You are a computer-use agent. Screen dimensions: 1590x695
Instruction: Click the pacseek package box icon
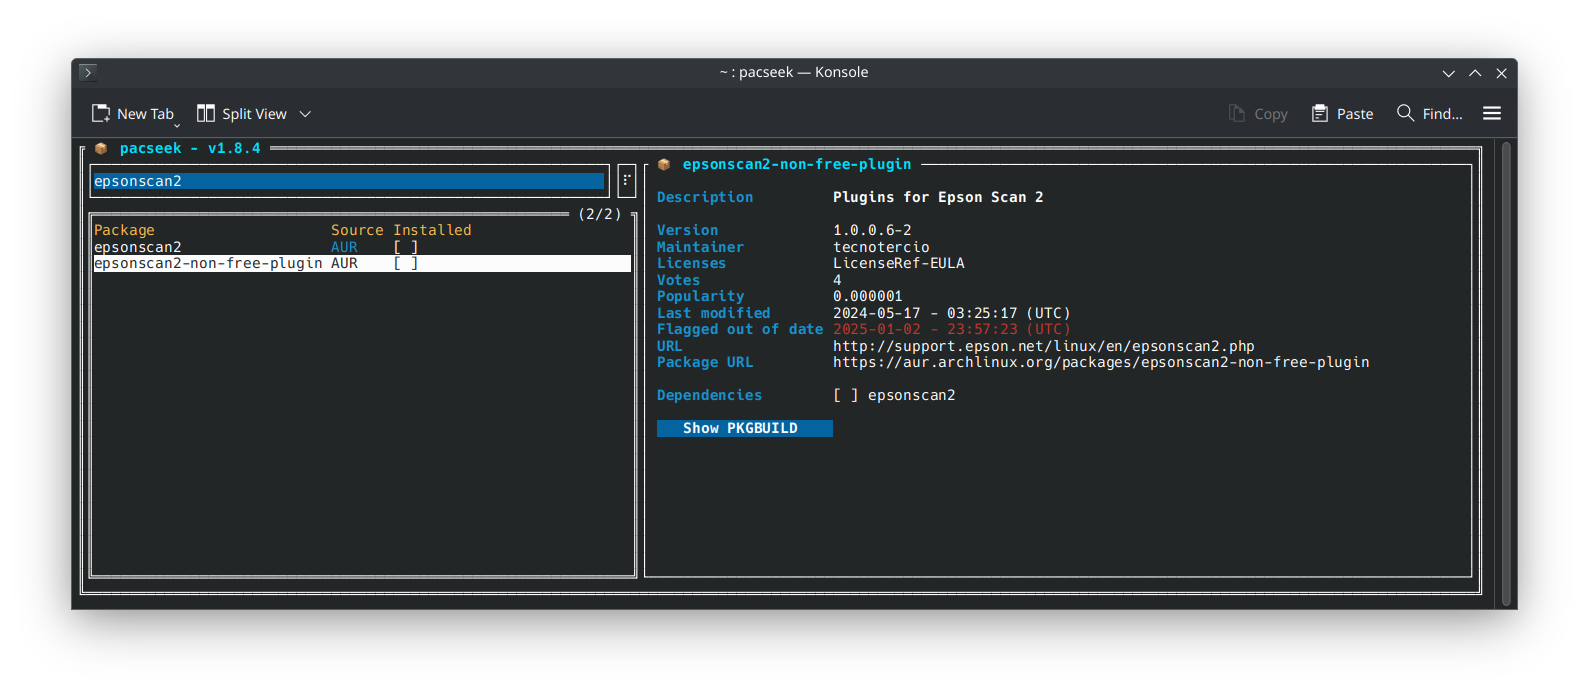tap(101, 148)
